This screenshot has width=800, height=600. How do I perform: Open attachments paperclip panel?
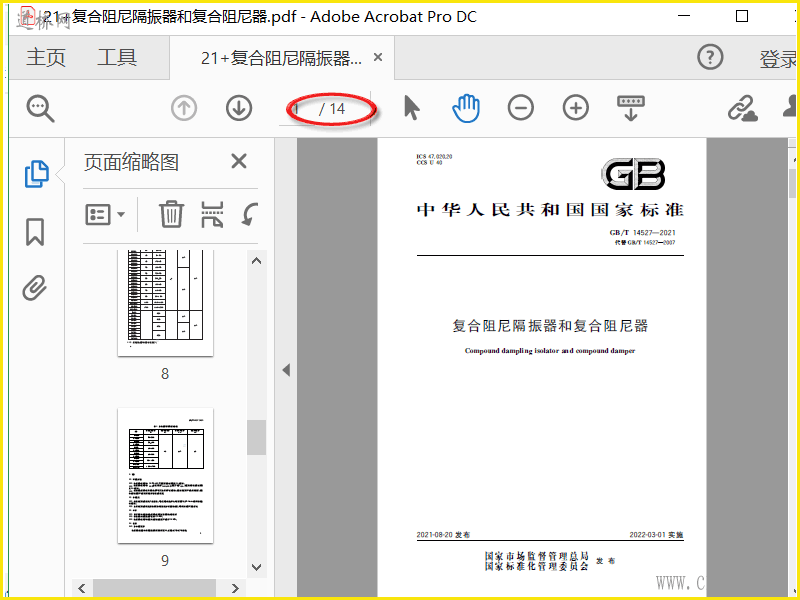tap(35, 288)
